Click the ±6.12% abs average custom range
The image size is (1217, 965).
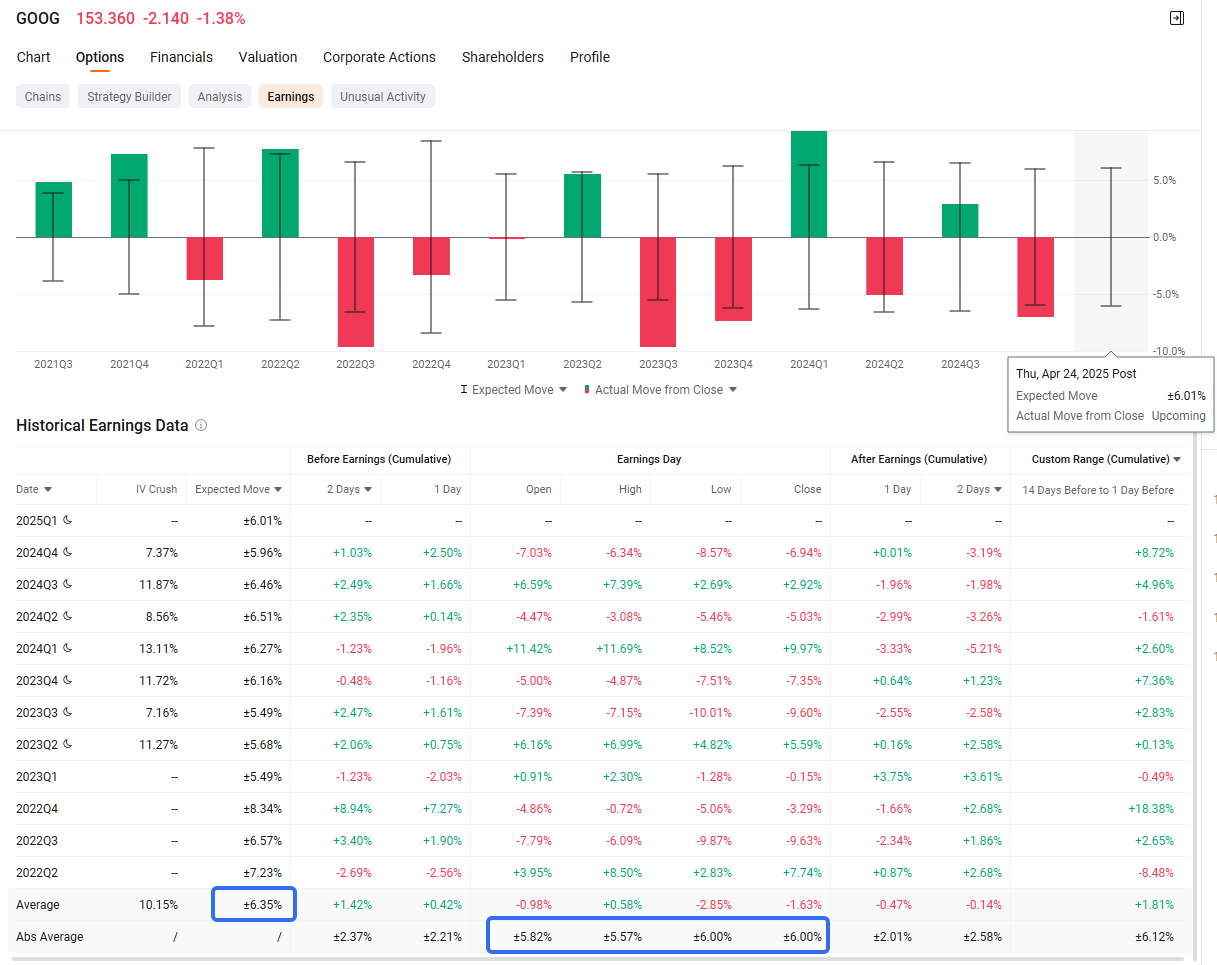click(x=1152, y=937)
